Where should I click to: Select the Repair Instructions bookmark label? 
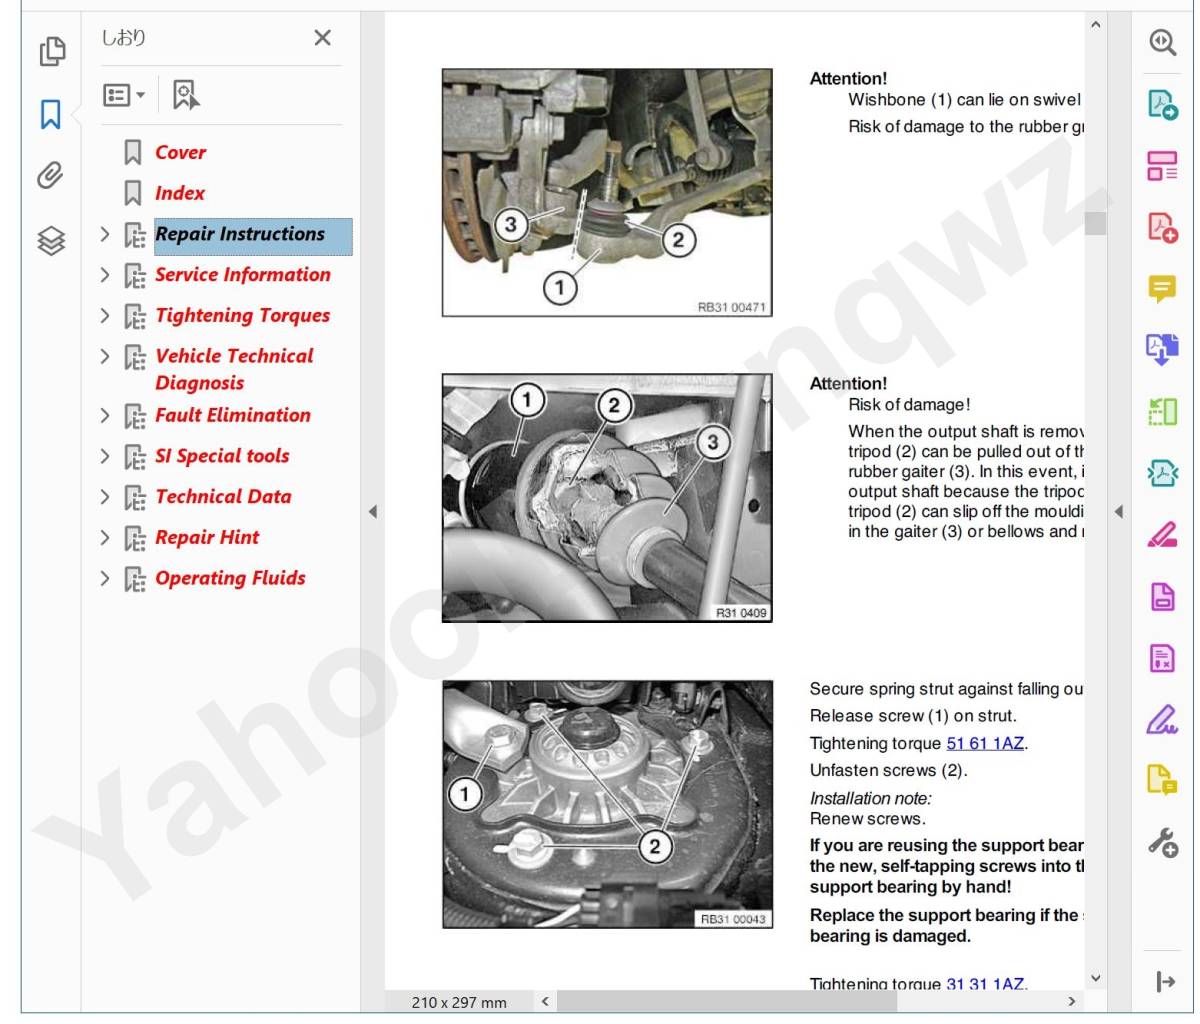coord(240,234)
